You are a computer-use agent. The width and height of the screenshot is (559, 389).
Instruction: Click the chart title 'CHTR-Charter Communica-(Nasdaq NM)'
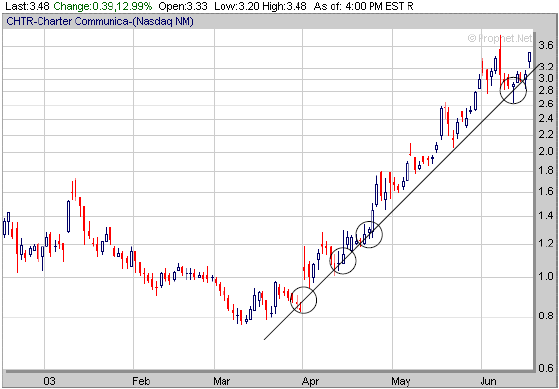coord(100,22)
